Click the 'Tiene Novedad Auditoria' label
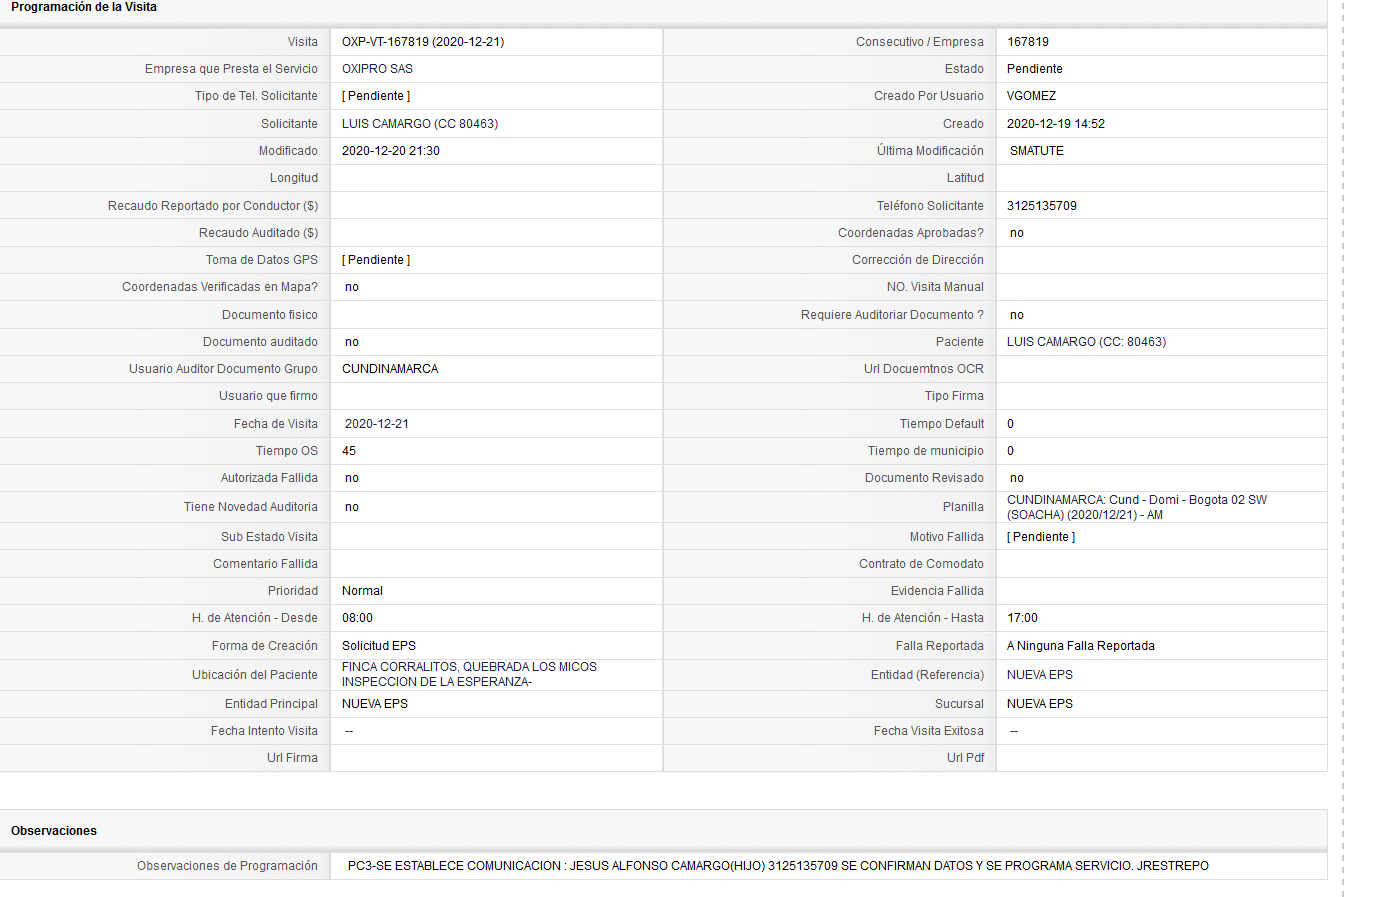 tap(251, 507)
